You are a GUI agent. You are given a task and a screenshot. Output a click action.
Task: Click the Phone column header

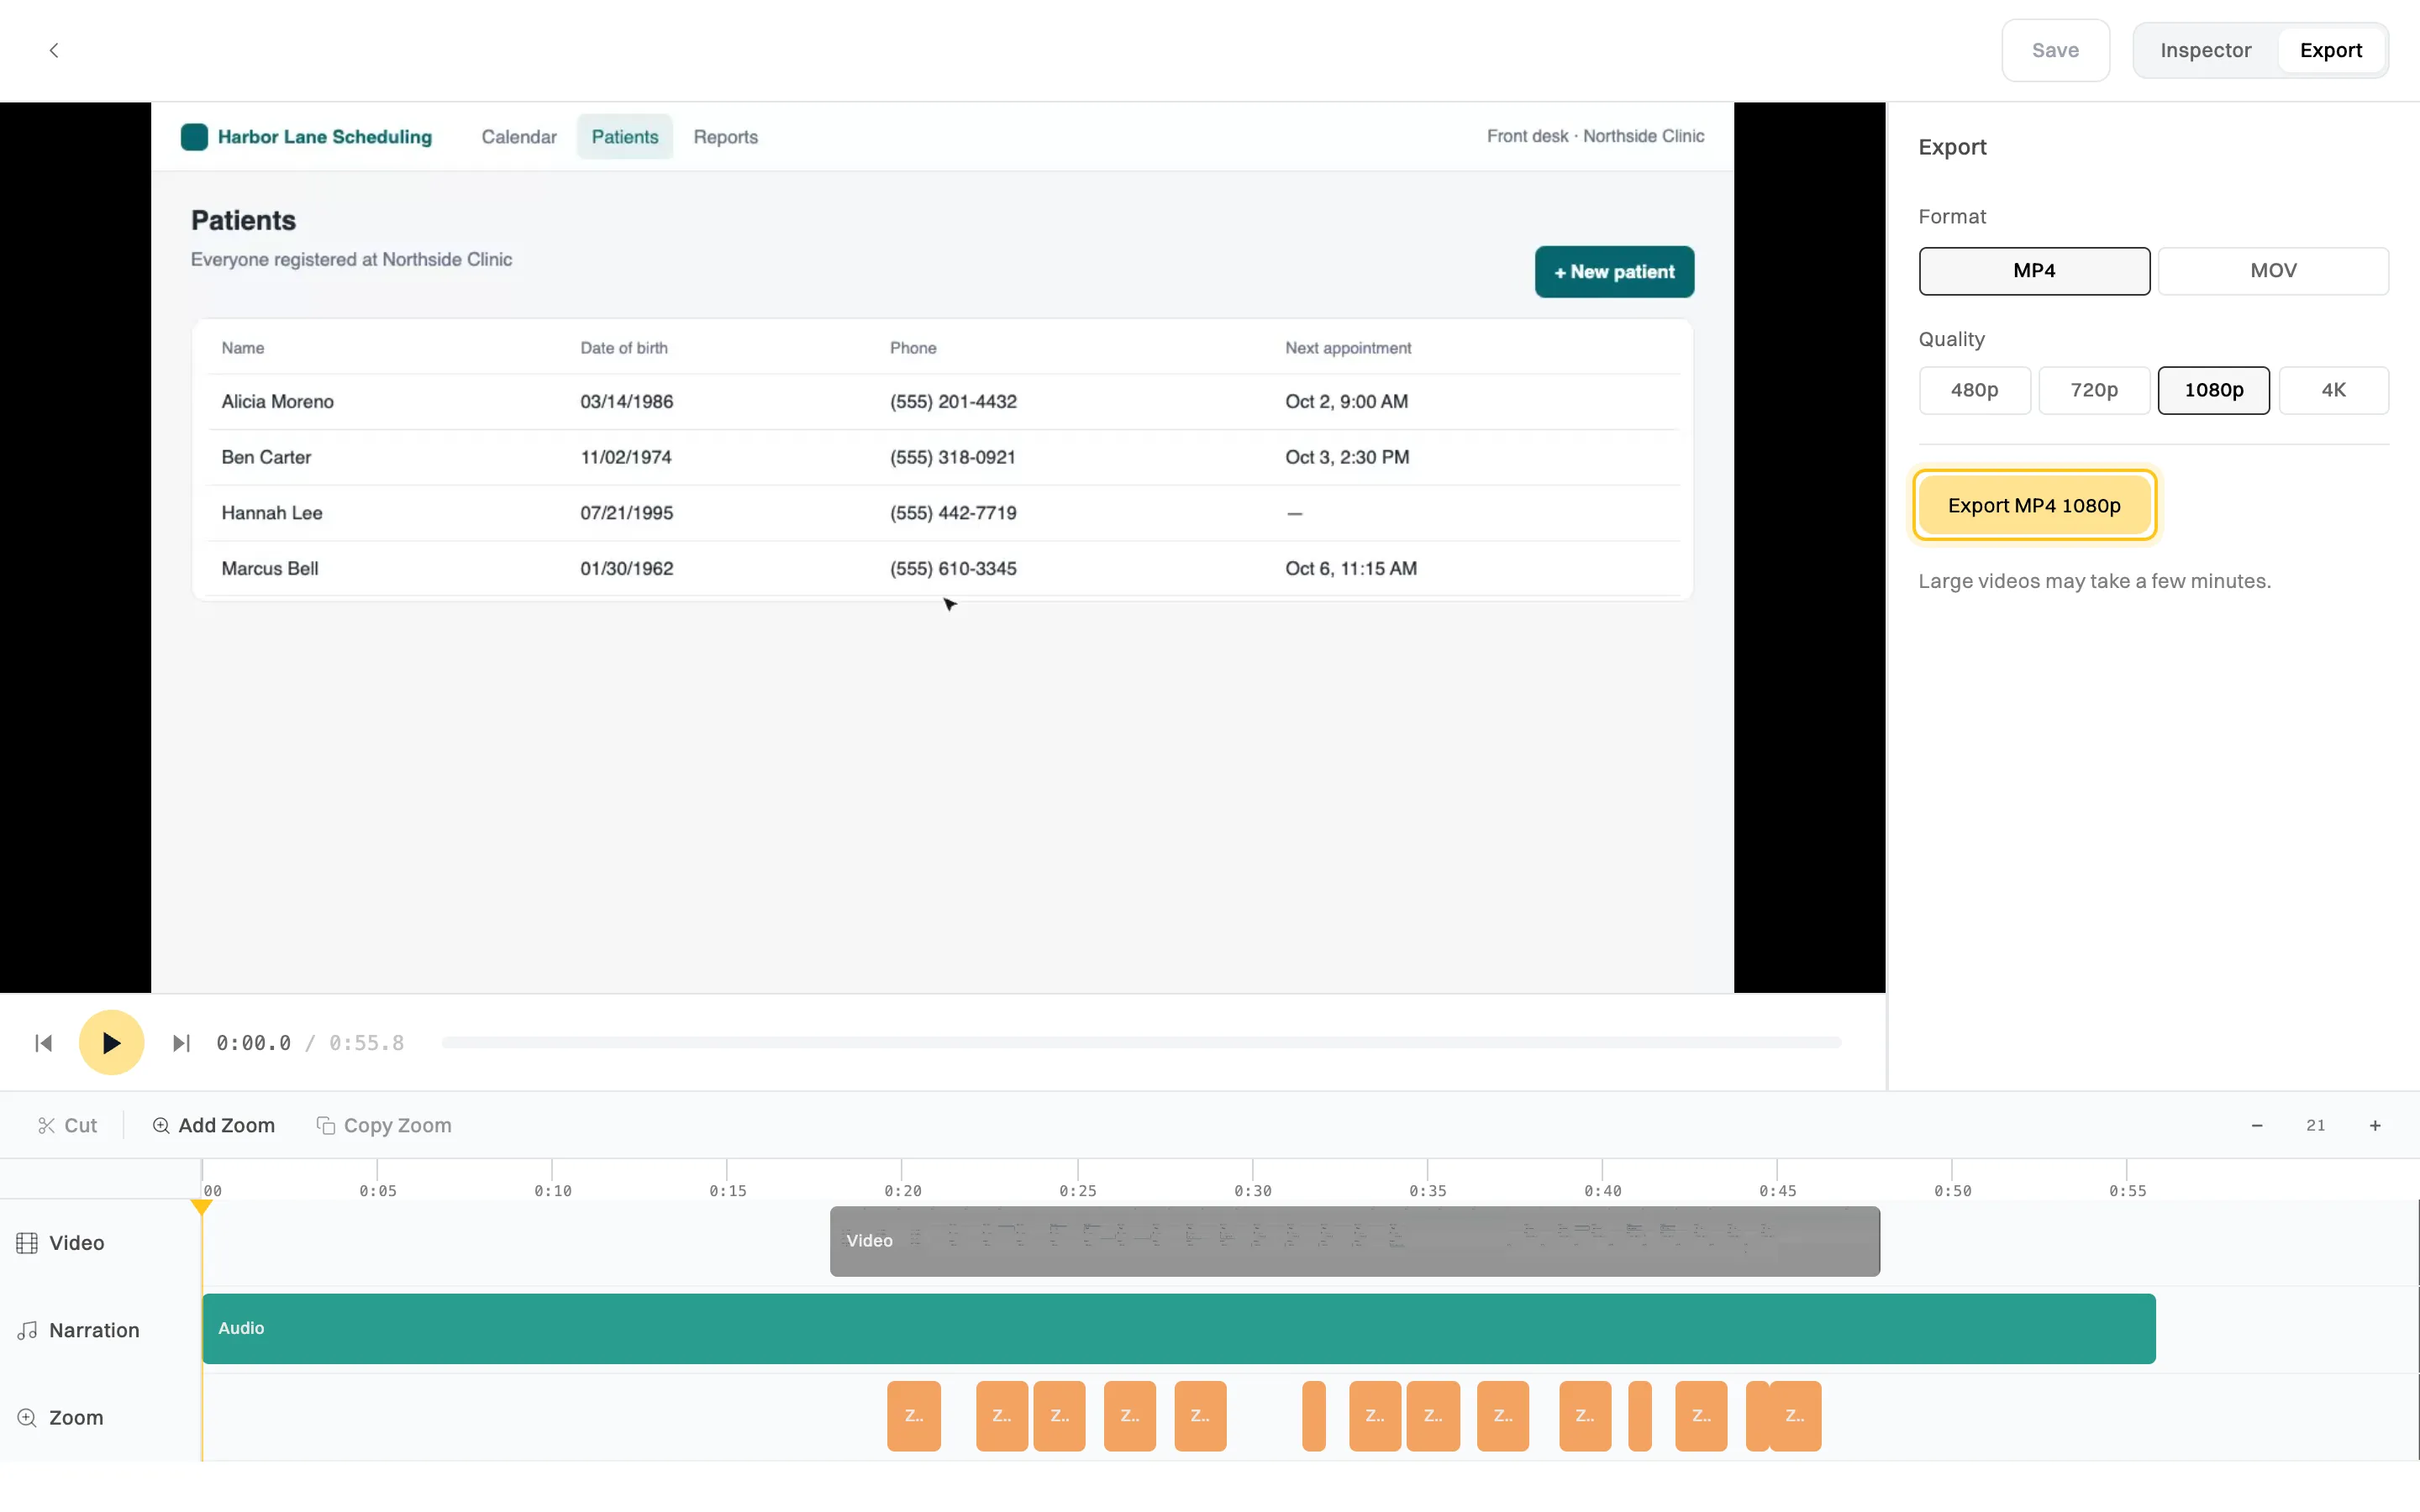coord(913,348)
